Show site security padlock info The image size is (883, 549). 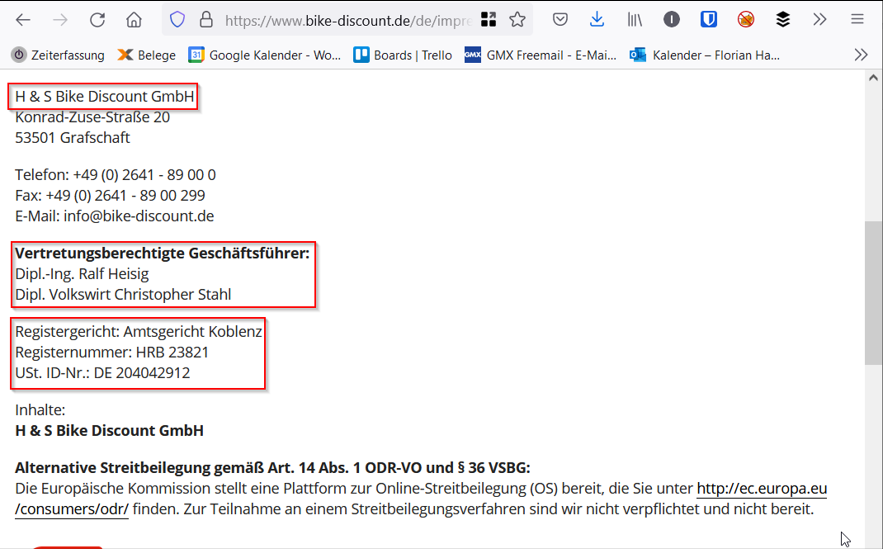click(x=206, y=20)
